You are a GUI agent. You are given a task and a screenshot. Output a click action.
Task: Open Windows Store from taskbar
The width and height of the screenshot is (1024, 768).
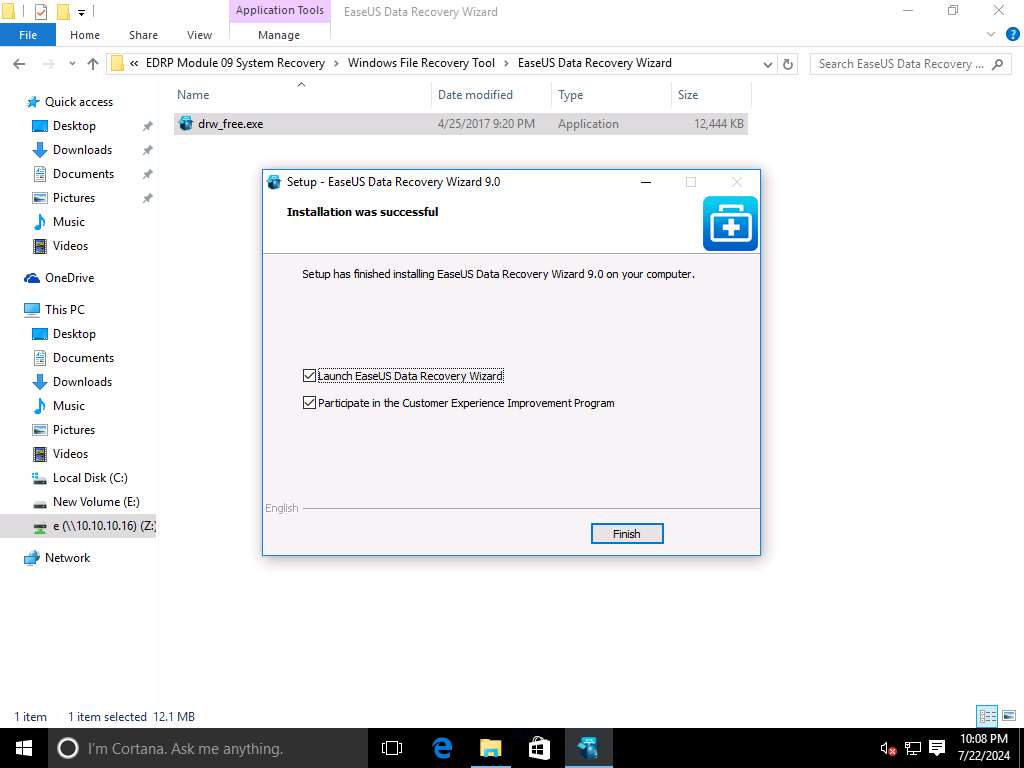(539, 748)
